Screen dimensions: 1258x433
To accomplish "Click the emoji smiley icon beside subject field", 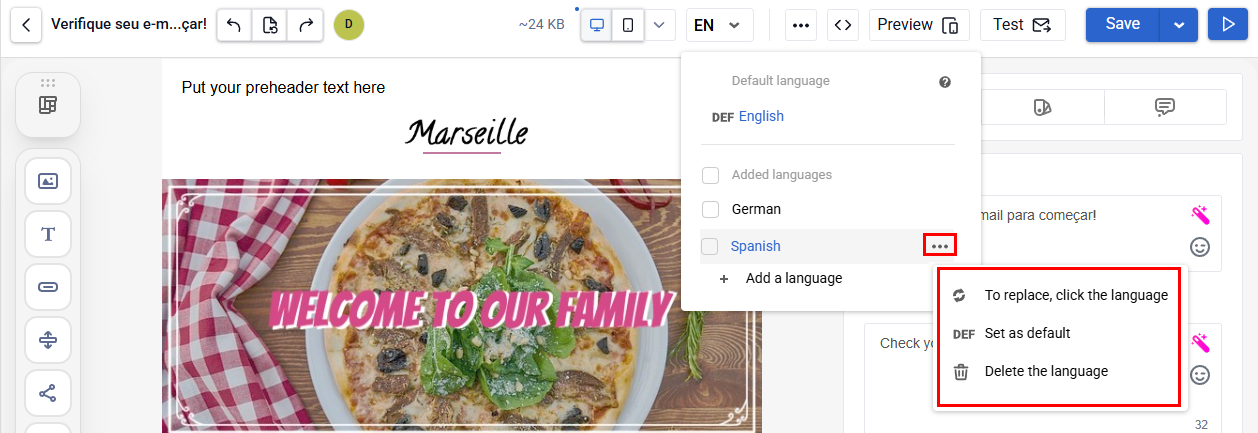I will (x=1200, y=246).
